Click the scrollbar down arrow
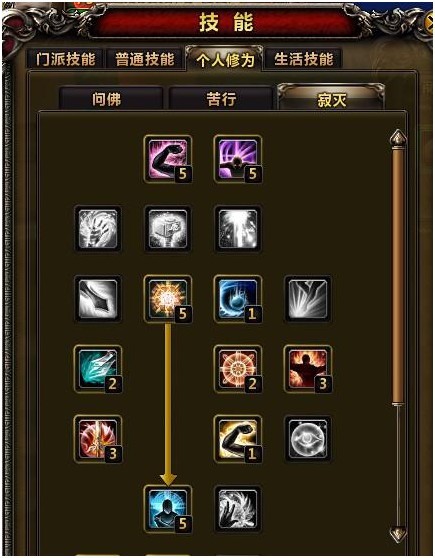The width and height of the screenshot is (435, 558). (398, 535)
